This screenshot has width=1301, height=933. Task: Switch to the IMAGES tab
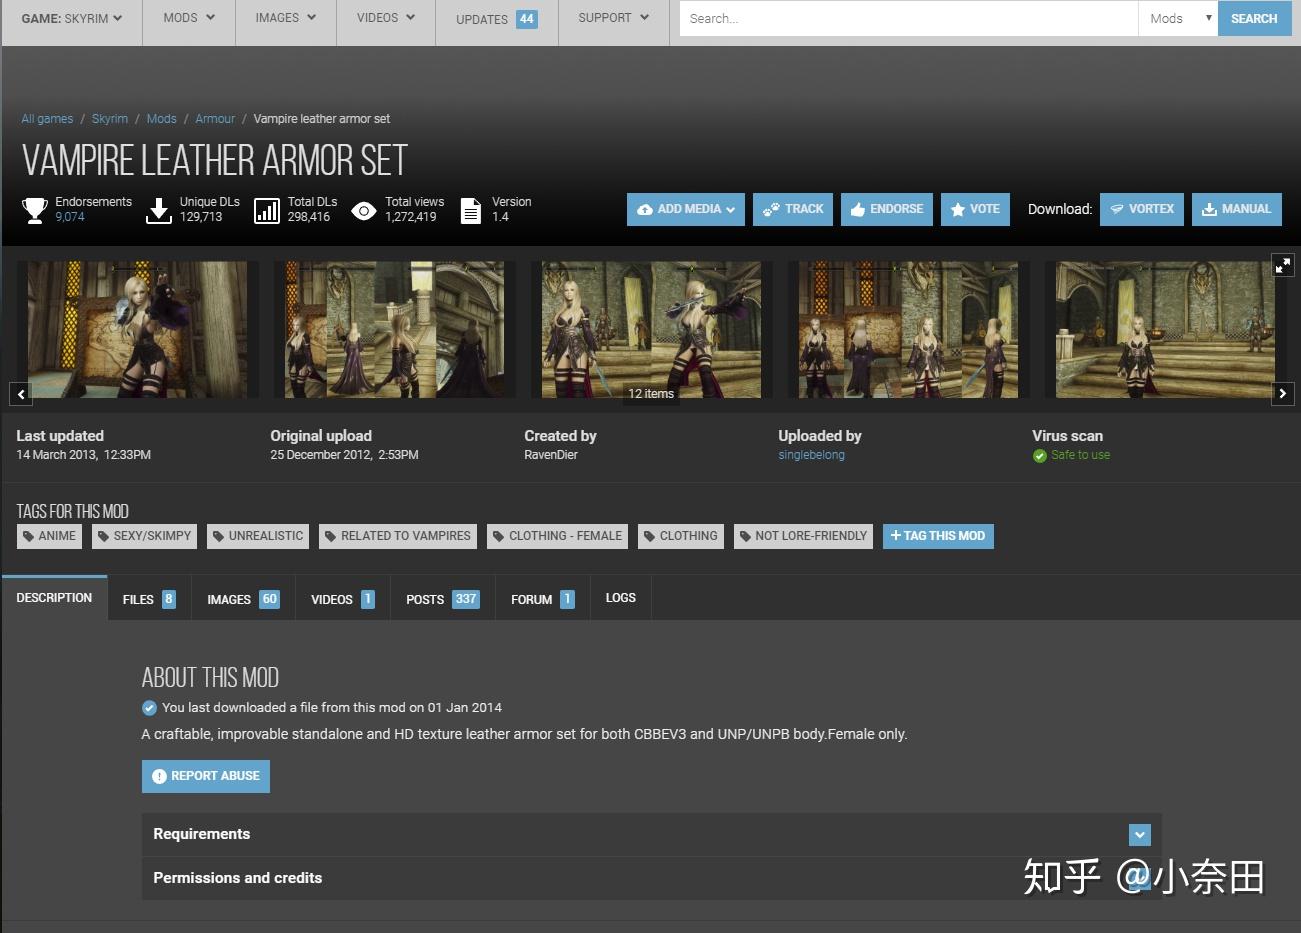tap(243, 599)
